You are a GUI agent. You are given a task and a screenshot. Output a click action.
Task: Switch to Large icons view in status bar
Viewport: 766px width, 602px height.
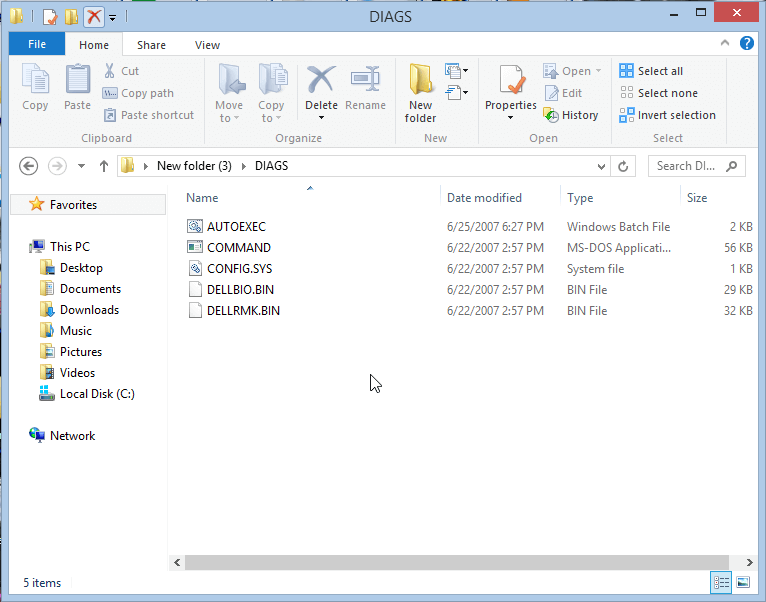coord(743,582)
